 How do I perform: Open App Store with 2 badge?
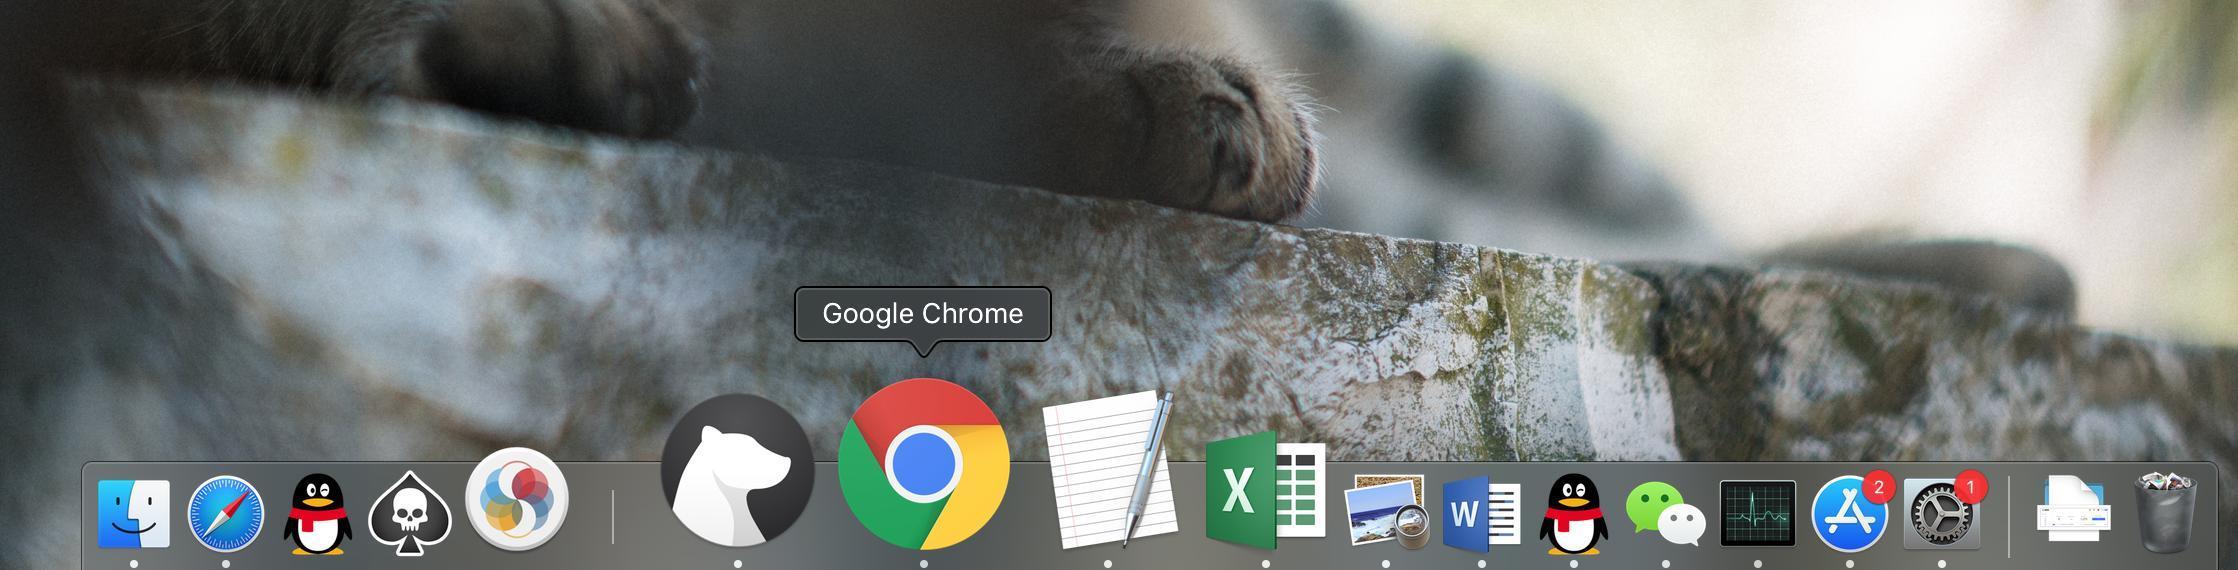click(1850, 512)
